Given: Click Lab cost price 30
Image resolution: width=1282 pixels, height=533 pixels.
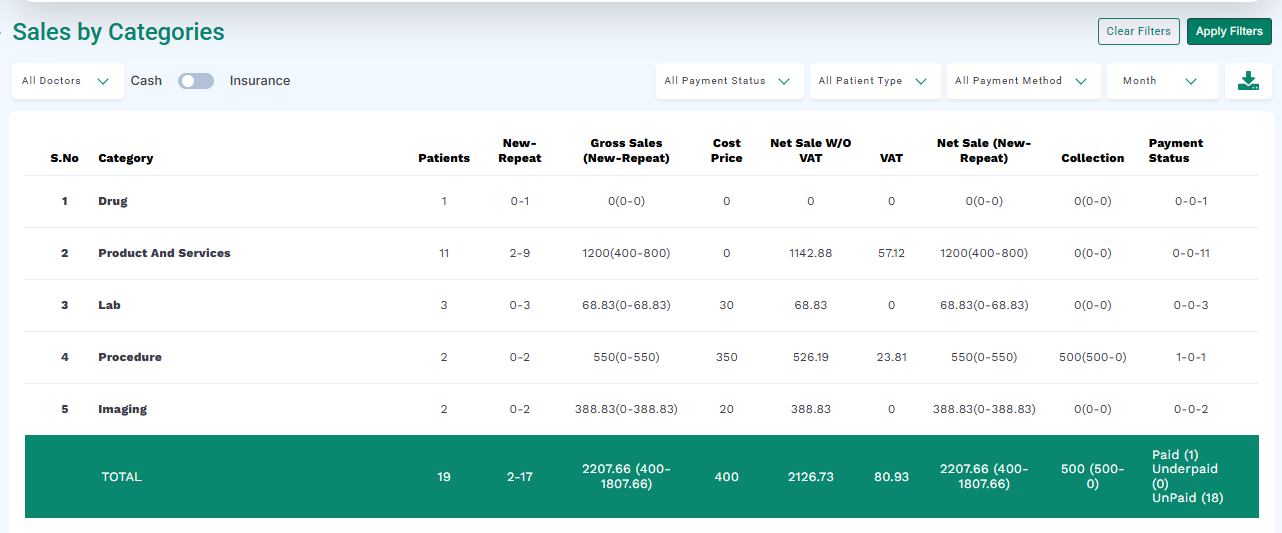Looking at the screenshot, I should pos(727,305).
